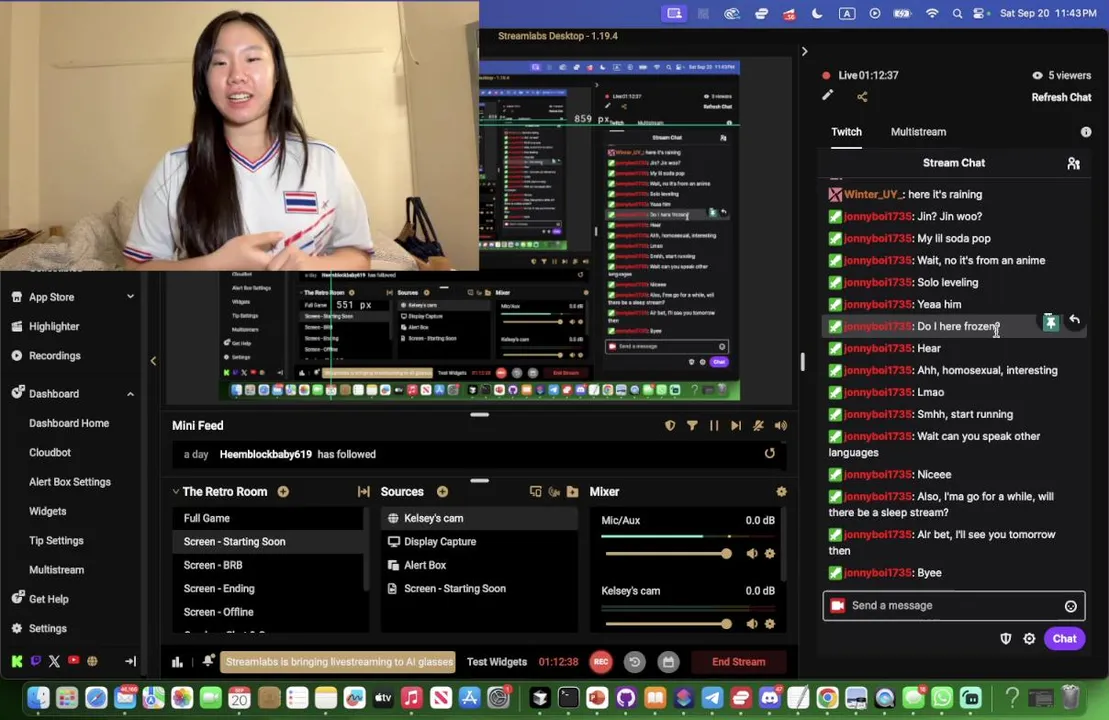This screenshot has height=720, width=1109.
Task: Open the replay buffer button
Action: [634, 662]
